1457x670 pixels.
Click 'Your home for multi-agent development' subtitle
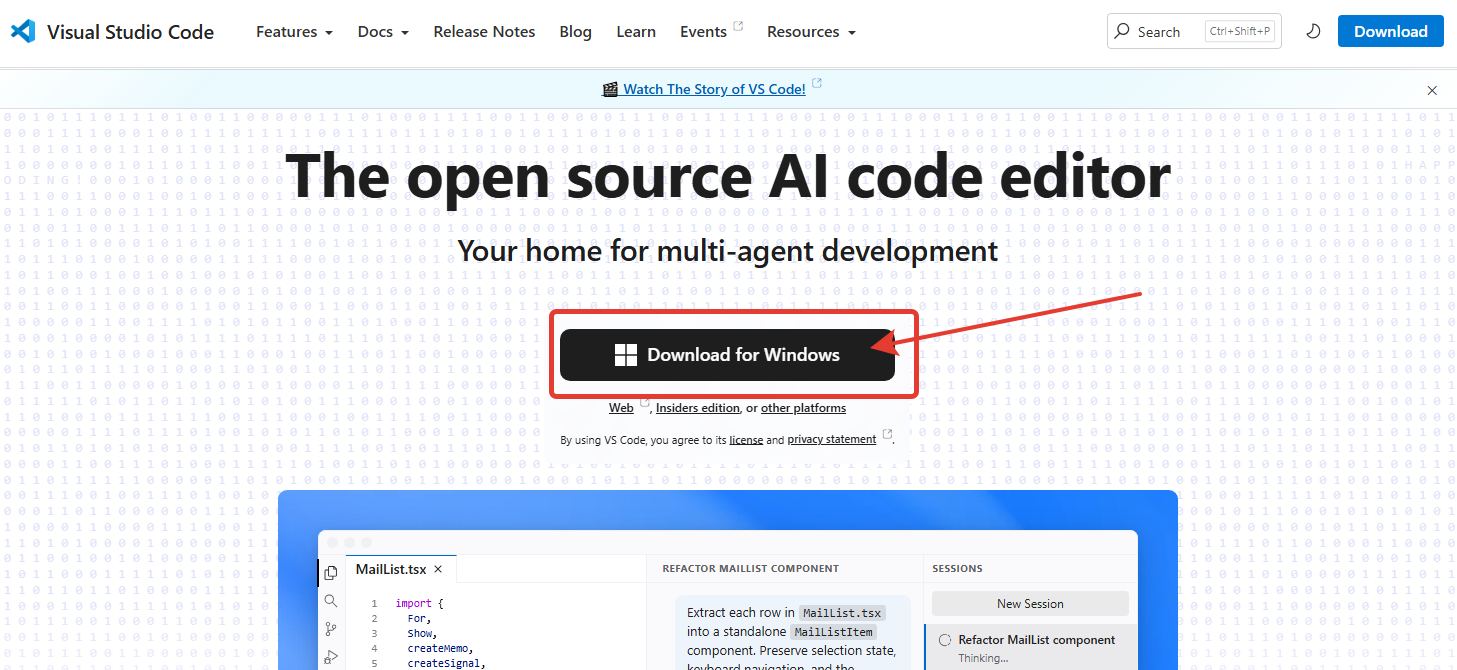[728, 250]
